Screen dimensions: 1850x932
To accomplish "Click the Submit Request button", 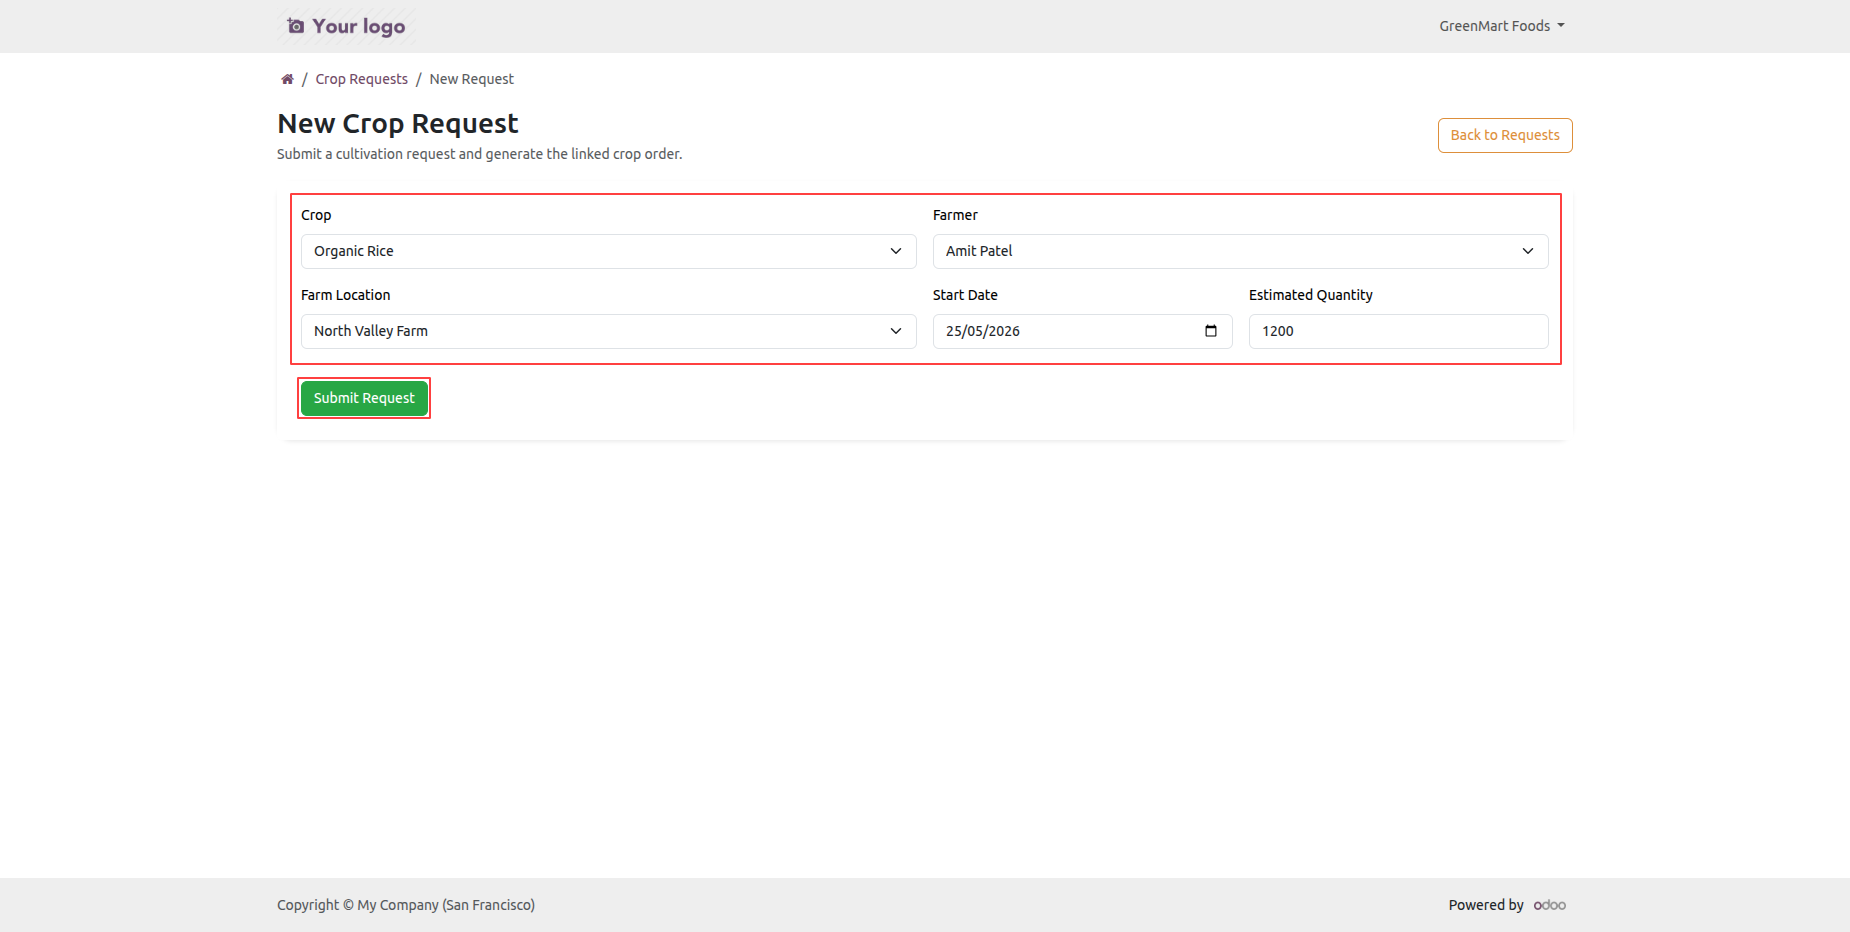I will [364, 398].
